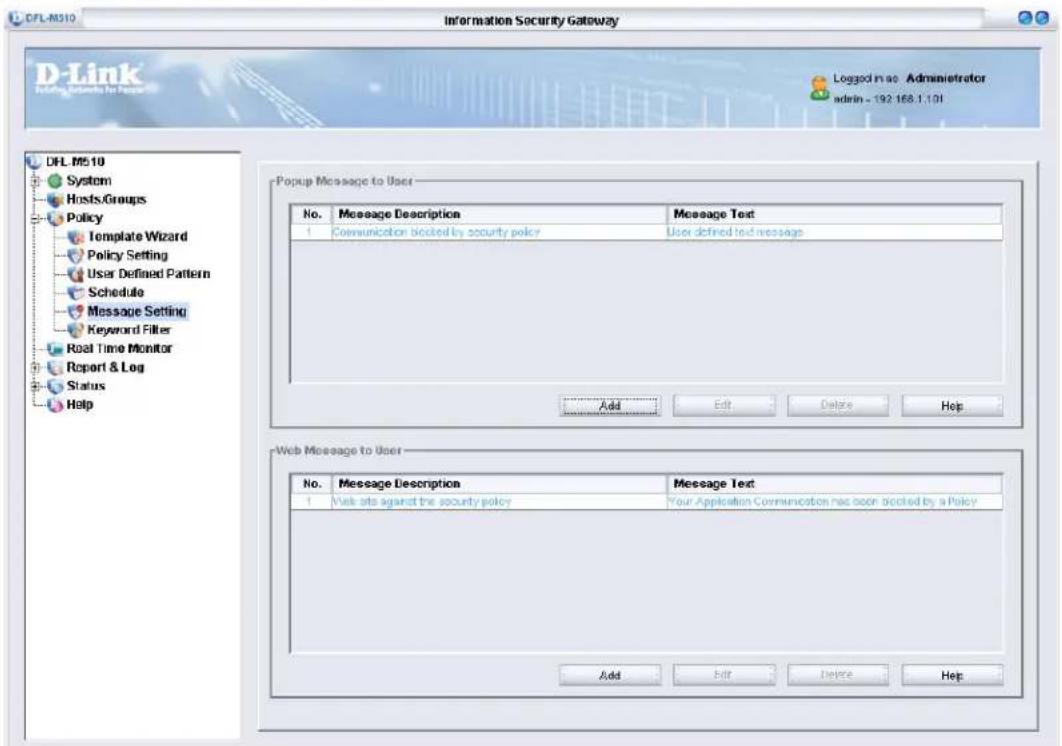
Task: Select DFL-M510 root label
Action: pyautogui.click(x=75, y=162)
